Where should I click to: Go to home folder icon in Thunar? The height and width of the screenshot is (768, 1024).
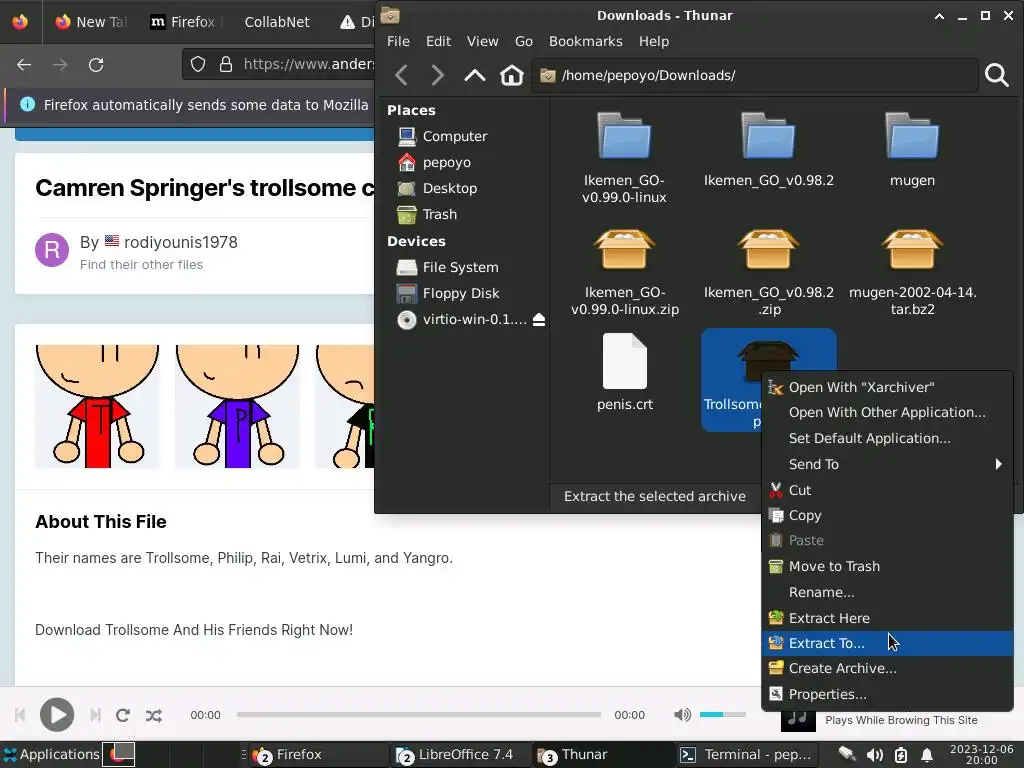[x=511, y=75]
